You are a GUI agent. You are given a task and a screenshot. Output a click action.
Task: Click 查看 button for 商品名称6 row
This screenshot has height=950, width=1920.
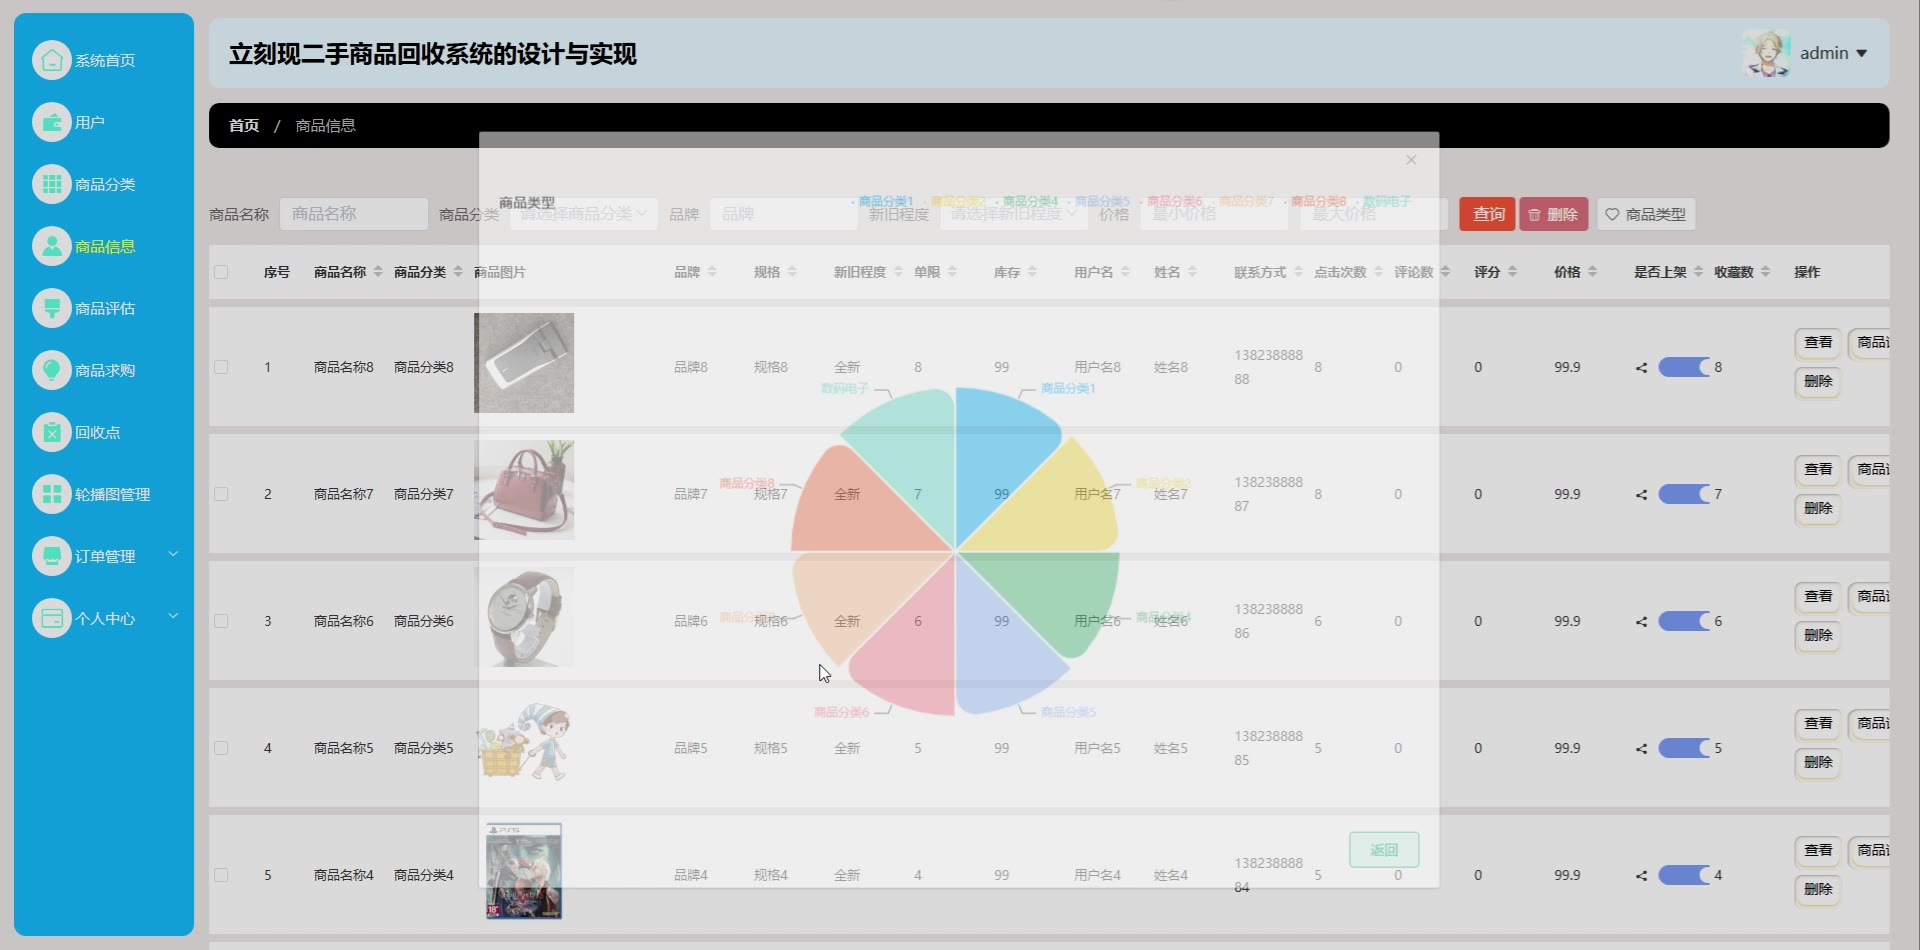(1818, 596)
